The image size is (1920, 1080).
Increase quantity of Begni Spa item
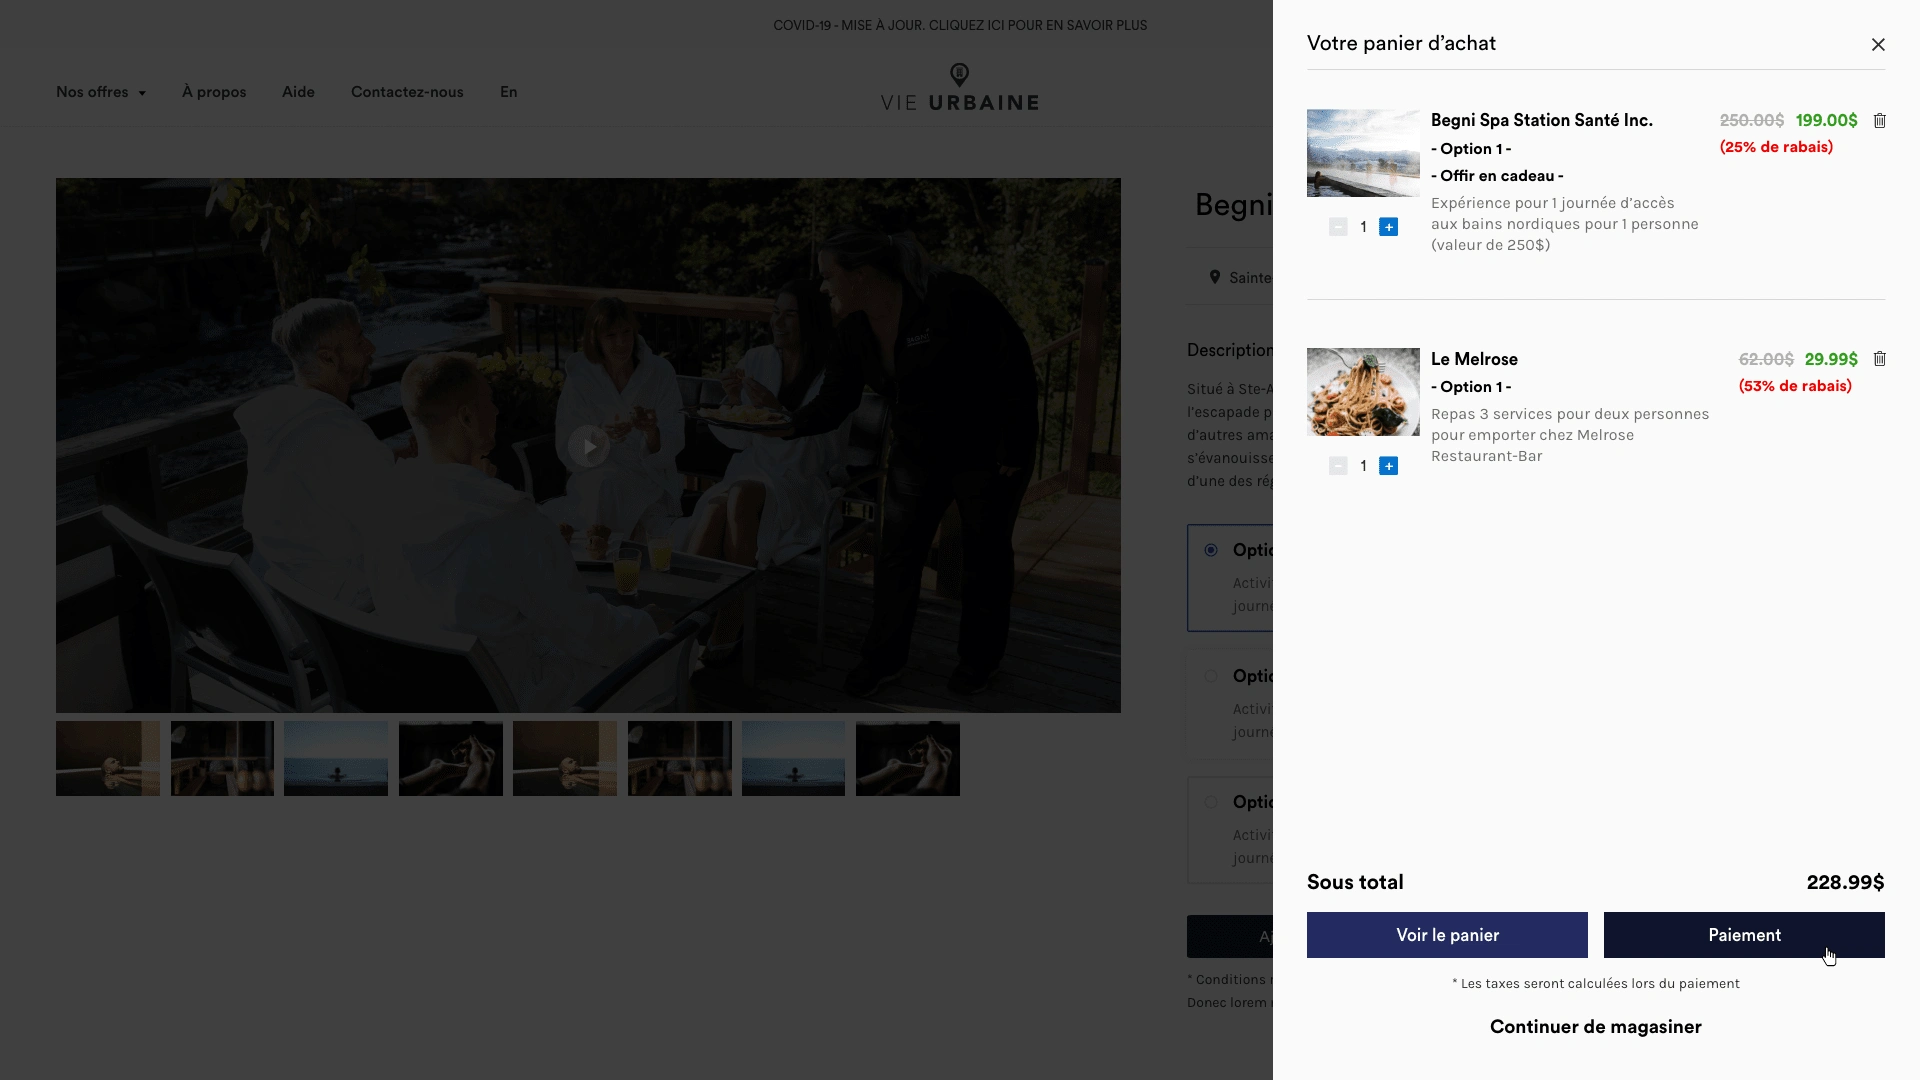point(1388,227)
